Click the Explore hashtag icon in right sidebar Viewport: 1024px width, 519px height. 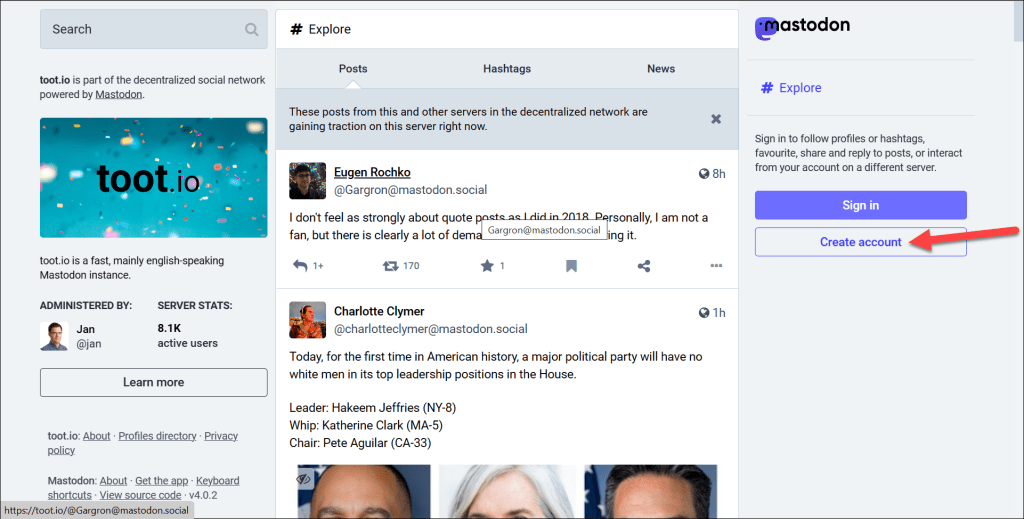click(767, 87)
